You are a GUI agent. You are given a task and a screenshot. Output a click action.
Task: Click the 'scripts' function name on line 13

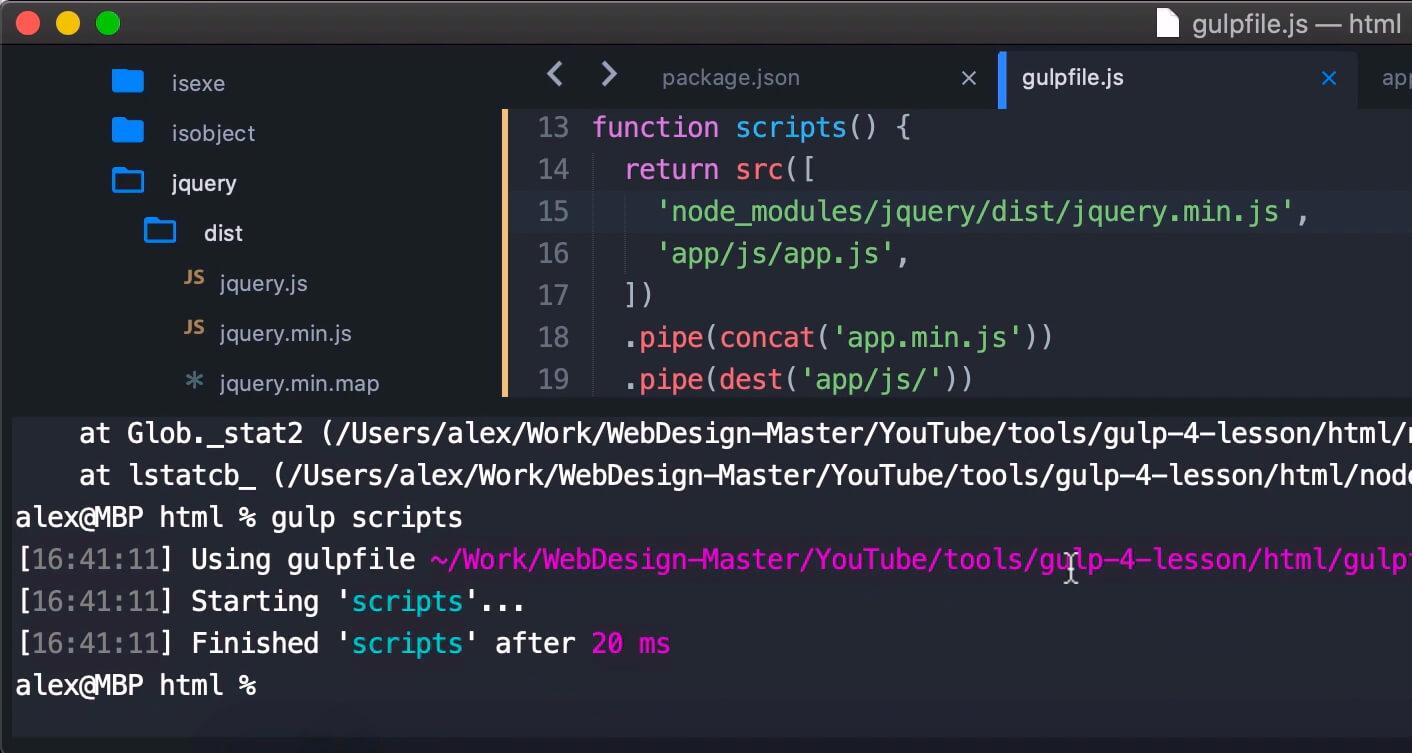[791, 128]
